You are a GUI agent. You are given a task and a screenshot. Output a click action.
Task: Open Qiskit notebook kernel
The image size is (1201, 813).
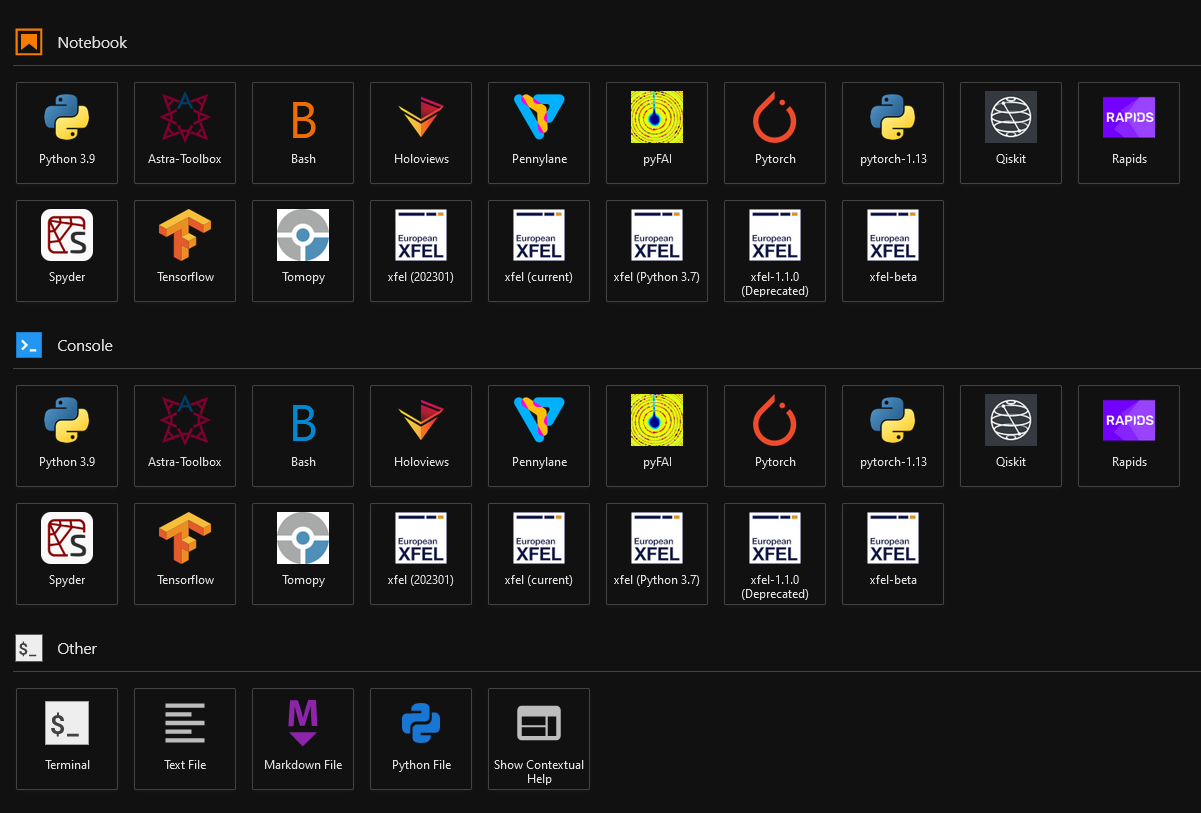point(1011,132)
